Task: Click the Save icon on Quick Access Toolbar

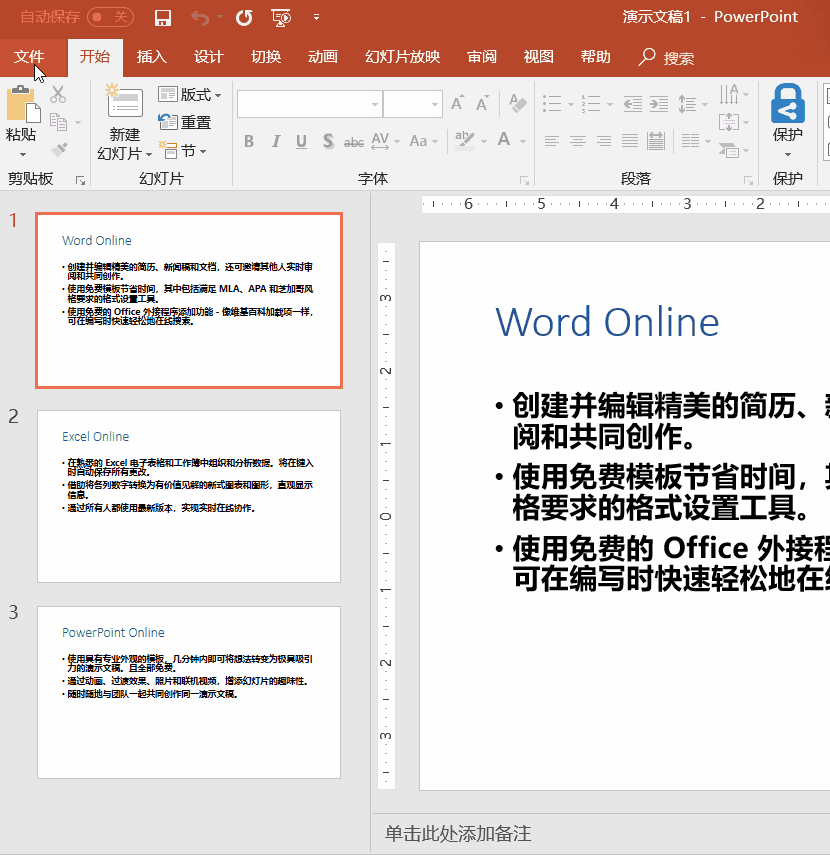Action: pyautogui.click(x=163, y=17)
